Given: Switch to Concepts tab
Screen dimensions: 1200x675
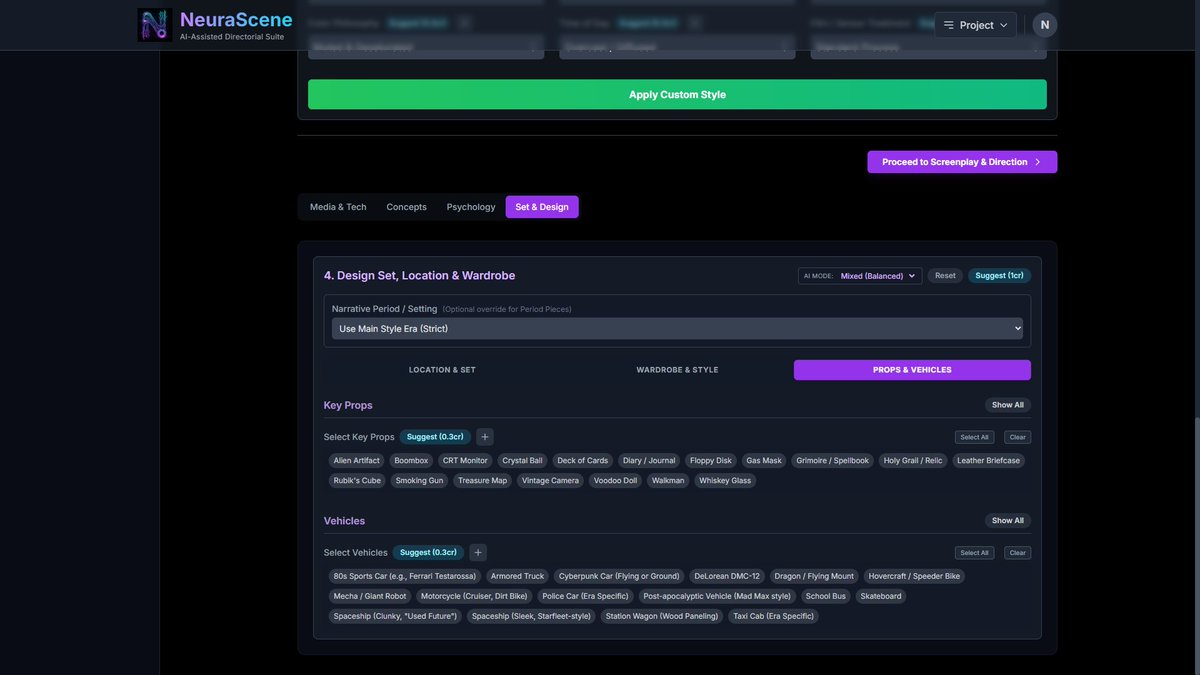Looking at the screenshot, I should coord(406,207).
